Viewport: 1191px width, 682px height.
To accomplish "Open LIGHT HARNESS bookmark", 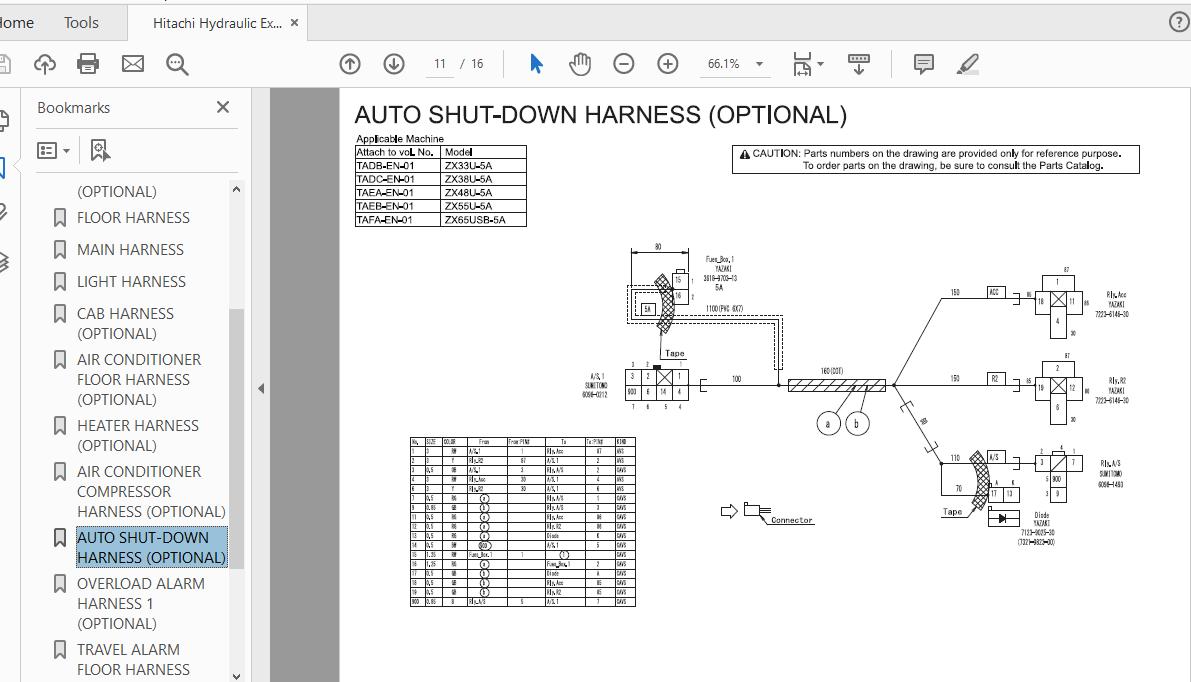I will 131,282.
